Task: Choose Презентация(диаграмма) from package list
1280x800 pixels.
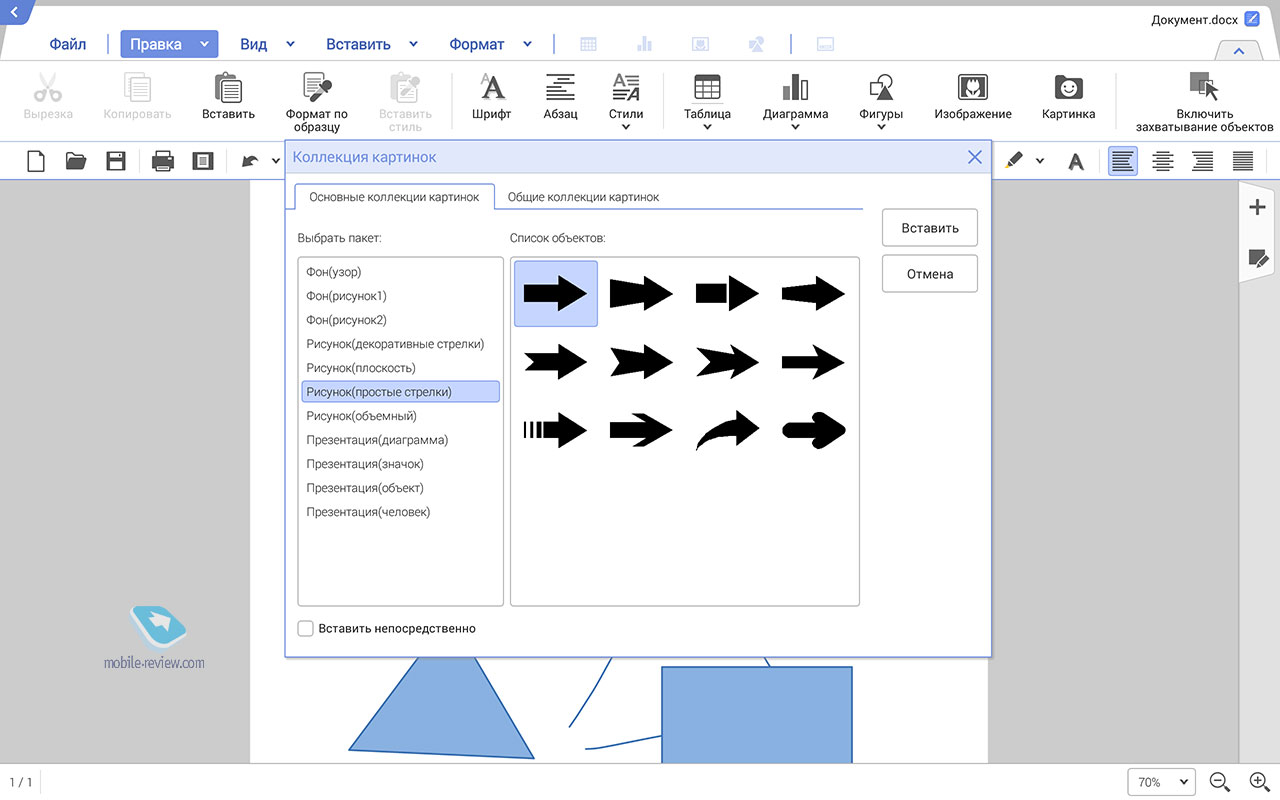Action: pos(377,440)
